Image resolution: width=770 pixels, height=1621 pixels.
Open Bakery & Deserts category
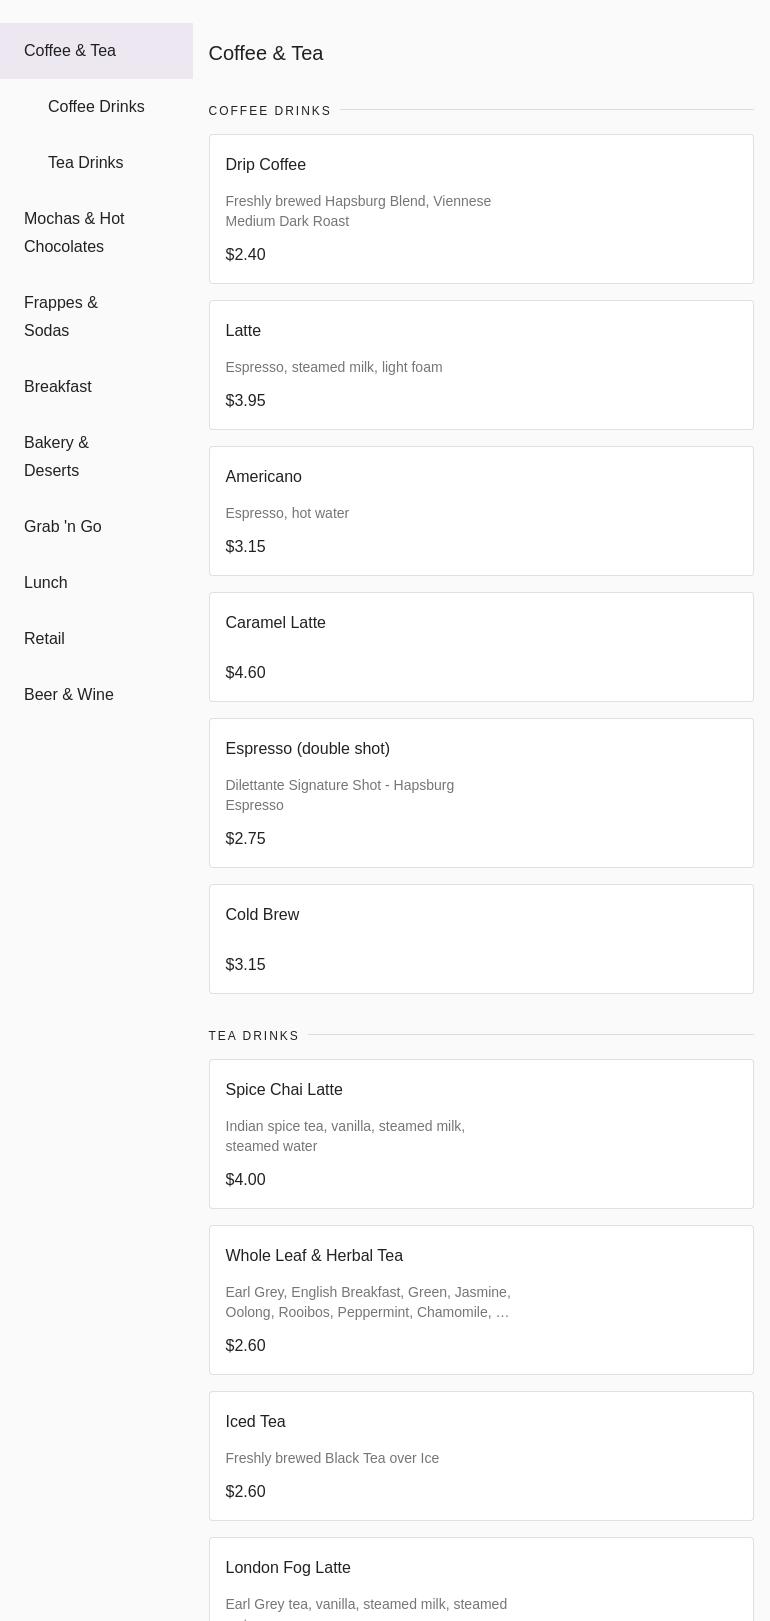tap(57, 457)
